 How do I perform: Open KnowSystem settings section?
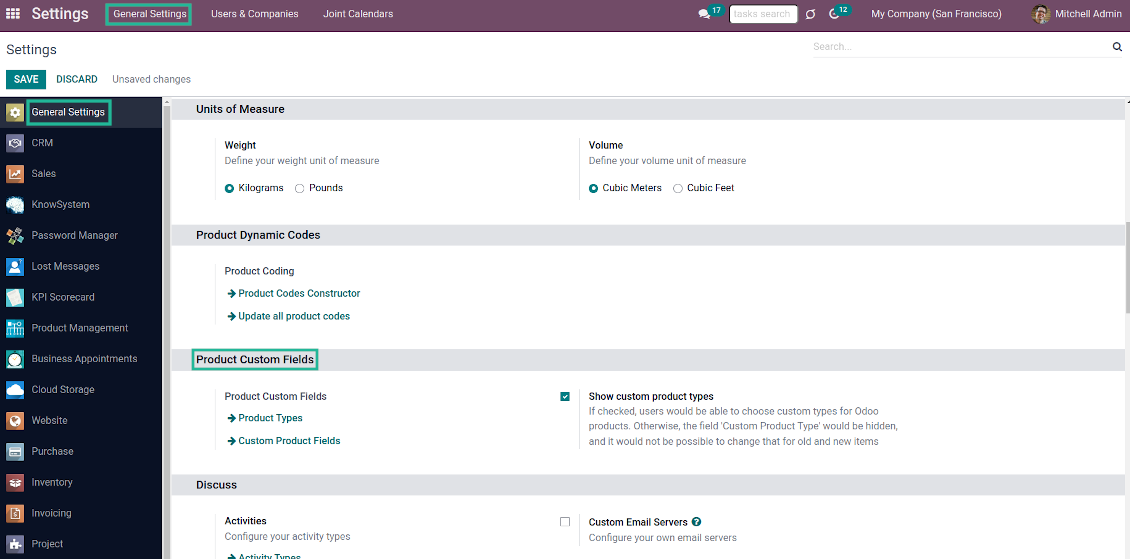coord(60,205)
